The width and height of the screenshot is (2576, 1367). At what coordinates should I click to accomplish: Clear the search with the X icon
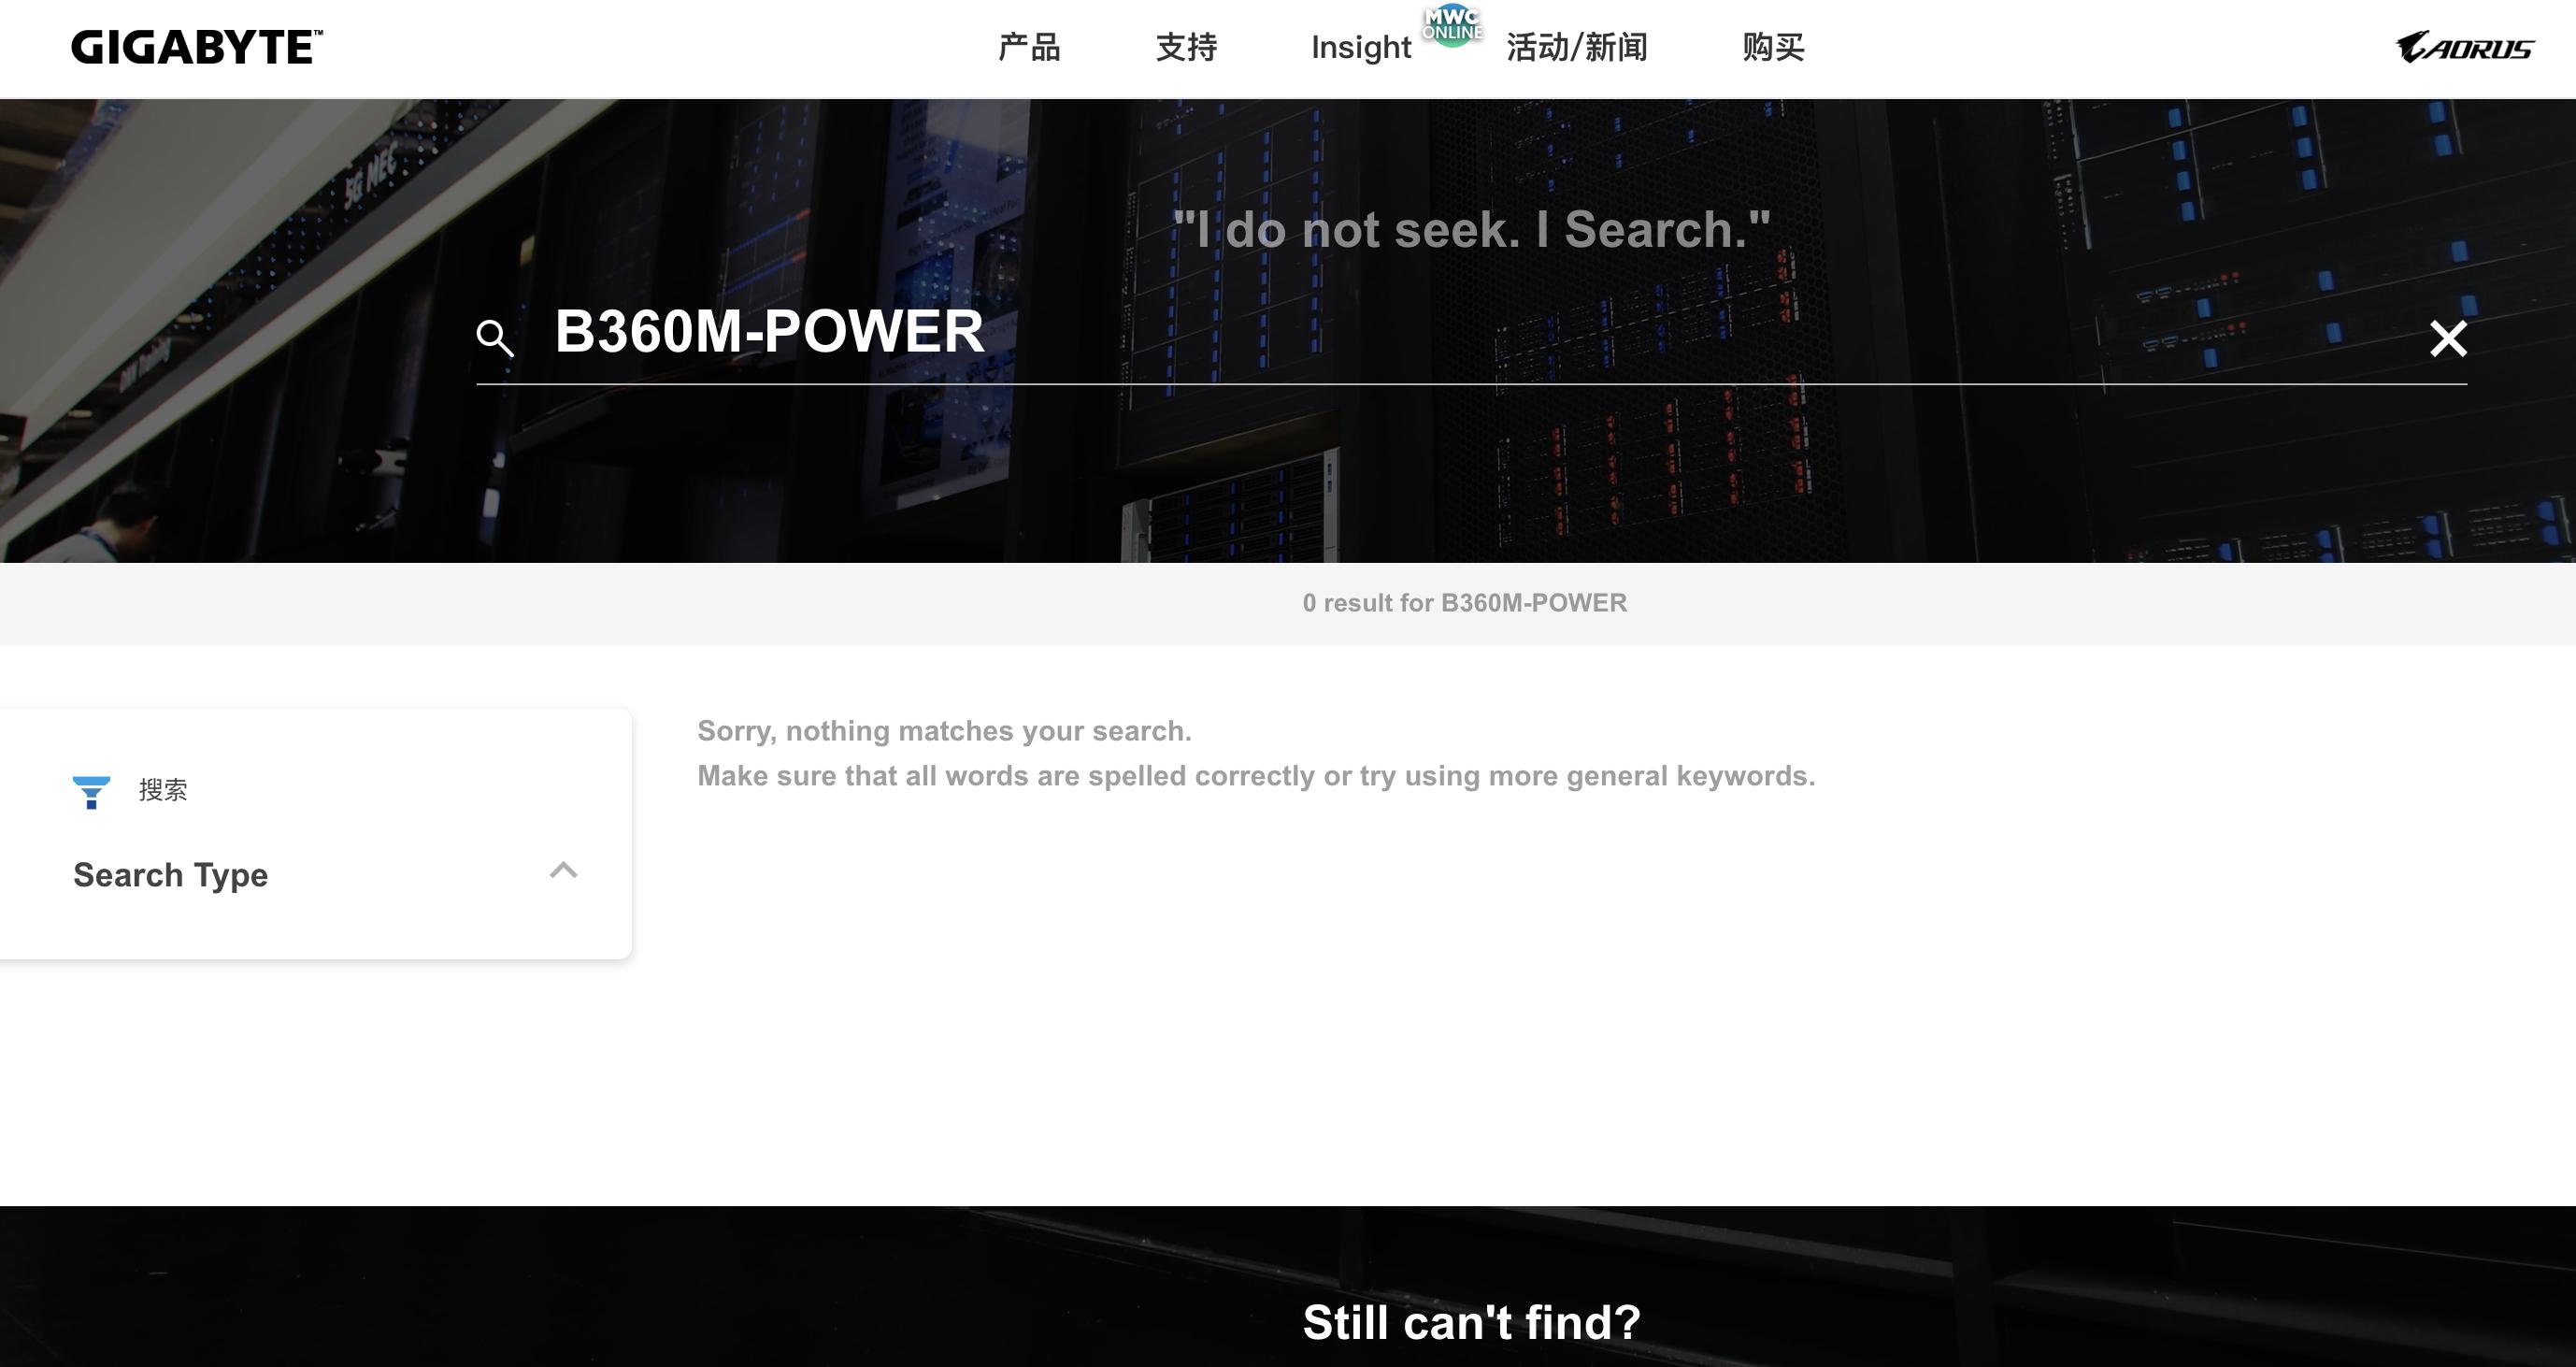coord(2448,338)
